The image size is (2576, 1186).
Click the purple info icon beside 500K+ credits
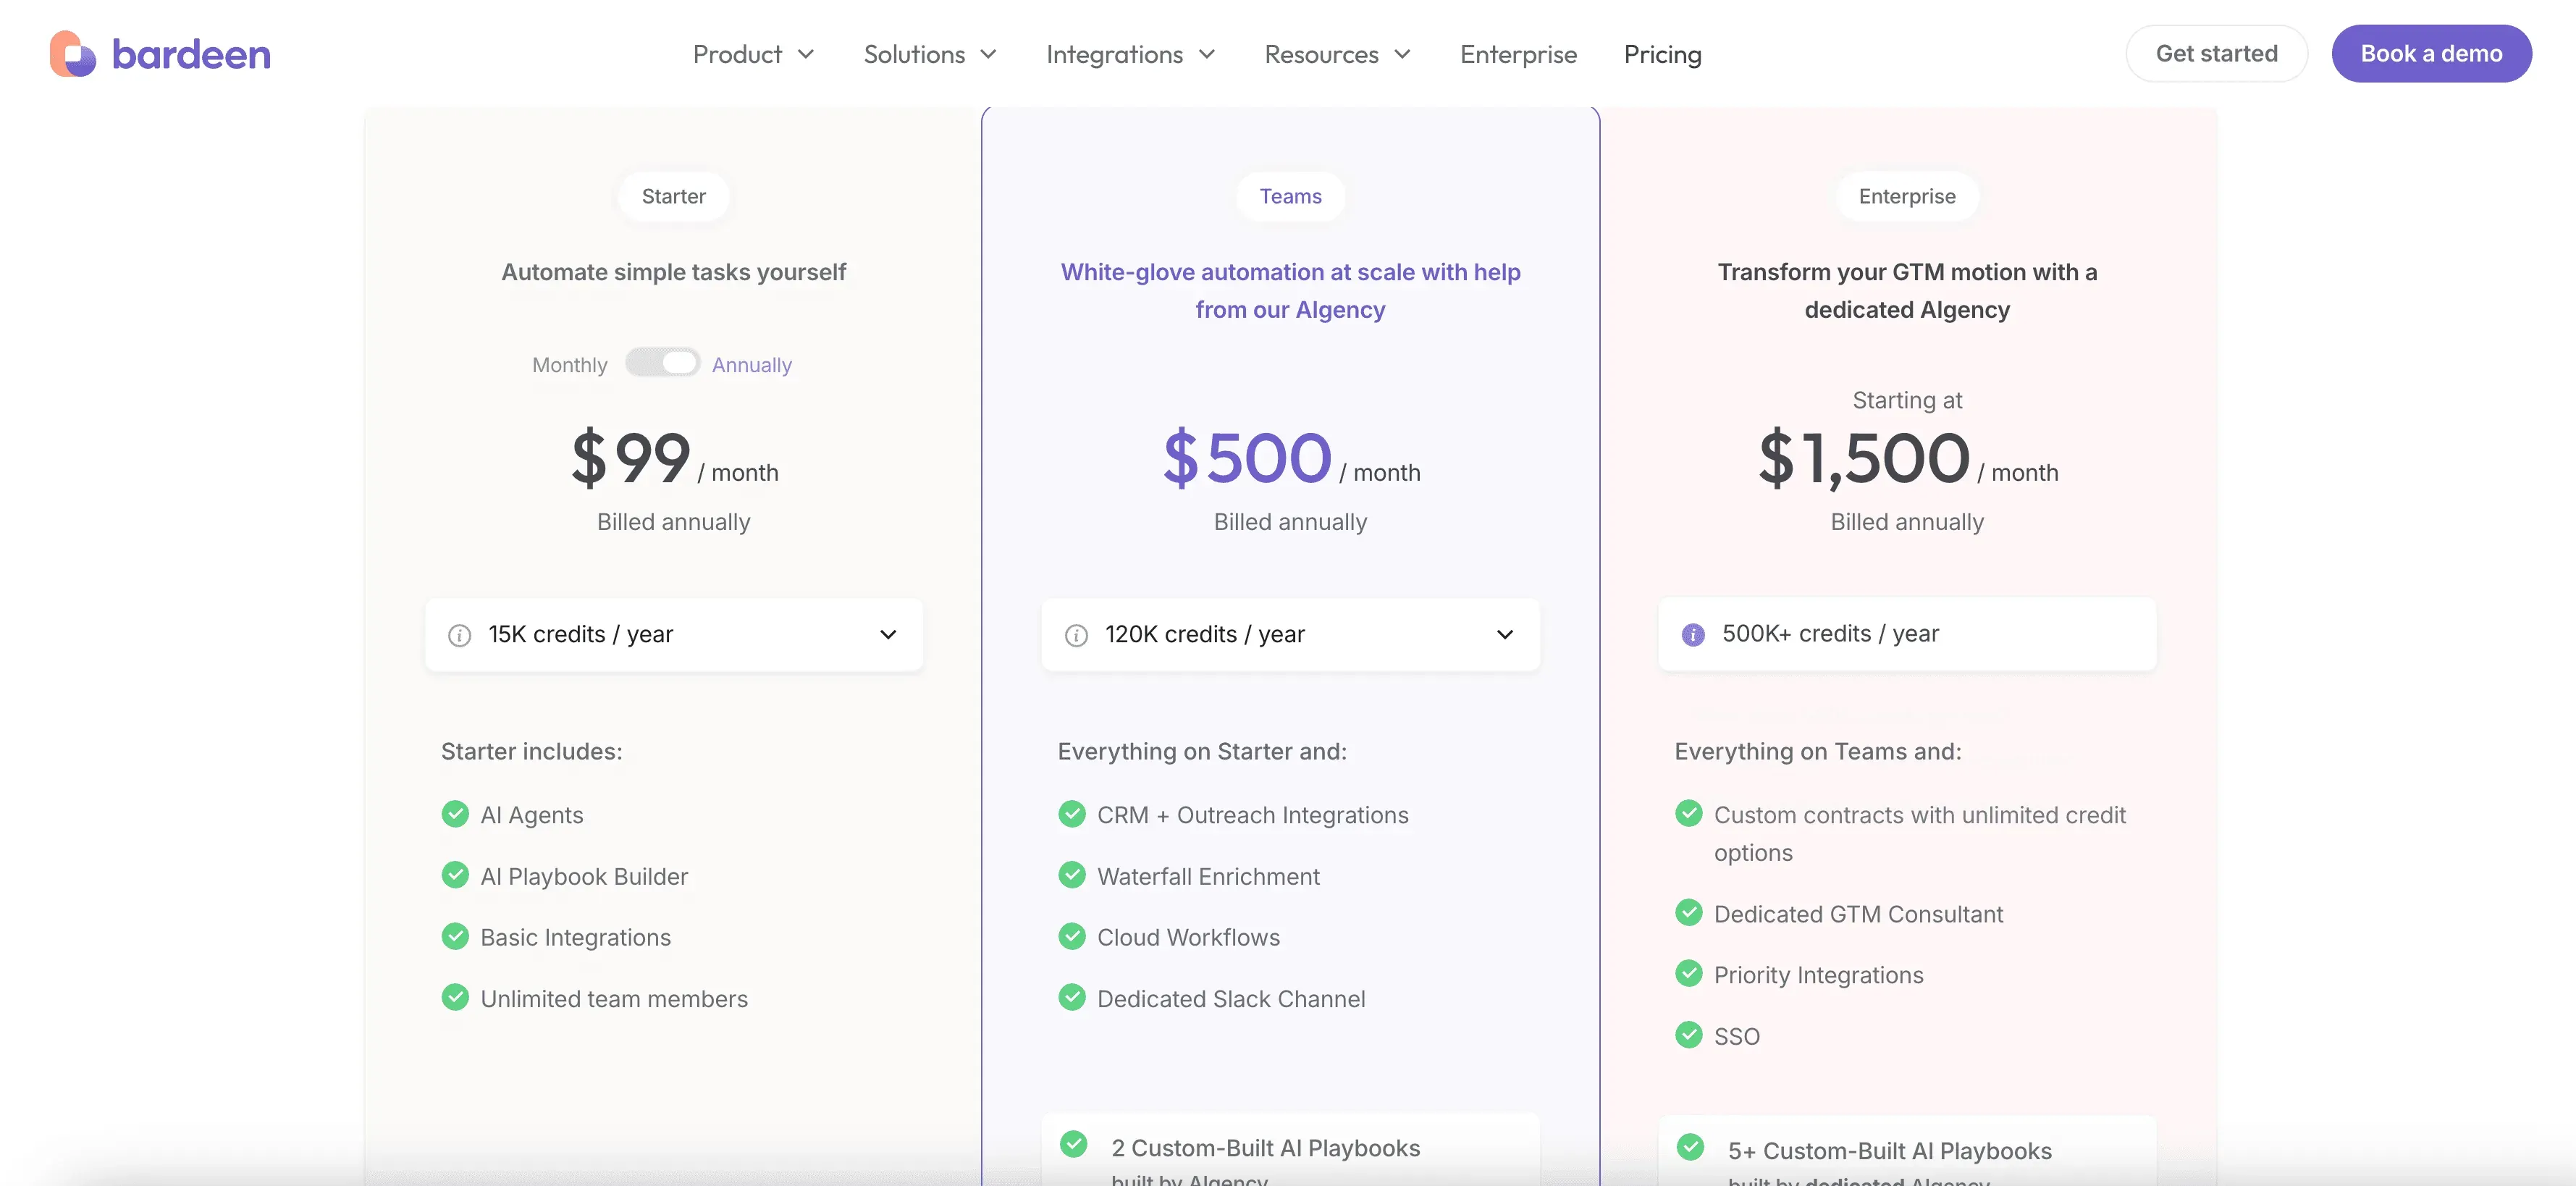click(1693, 634)
